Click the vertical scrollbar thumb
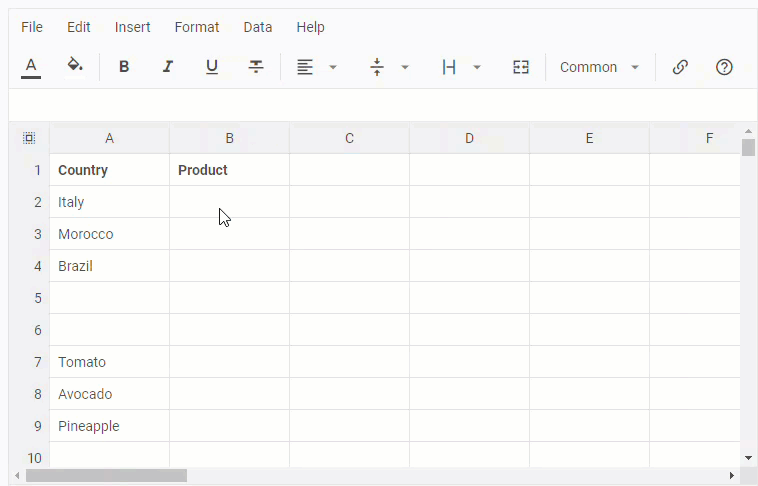This screenshot has height=486, width=758. [x=748, y=147]
